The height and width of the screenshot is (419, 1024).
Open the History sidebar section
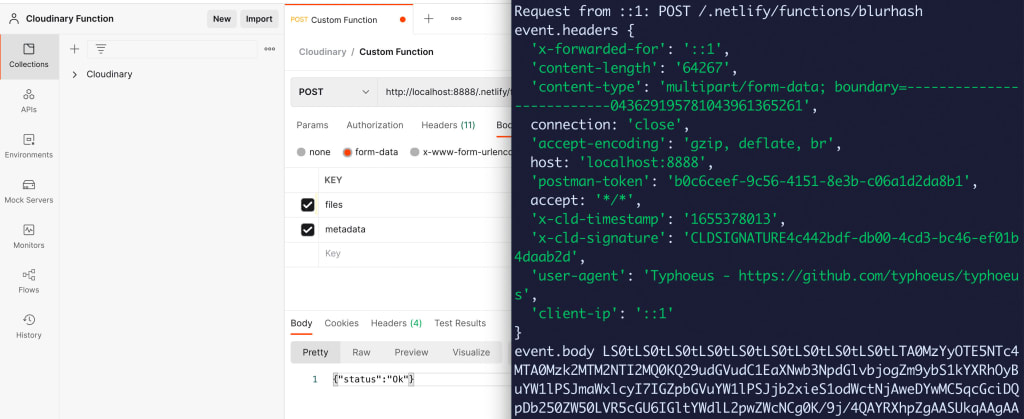tap(29, 326)
